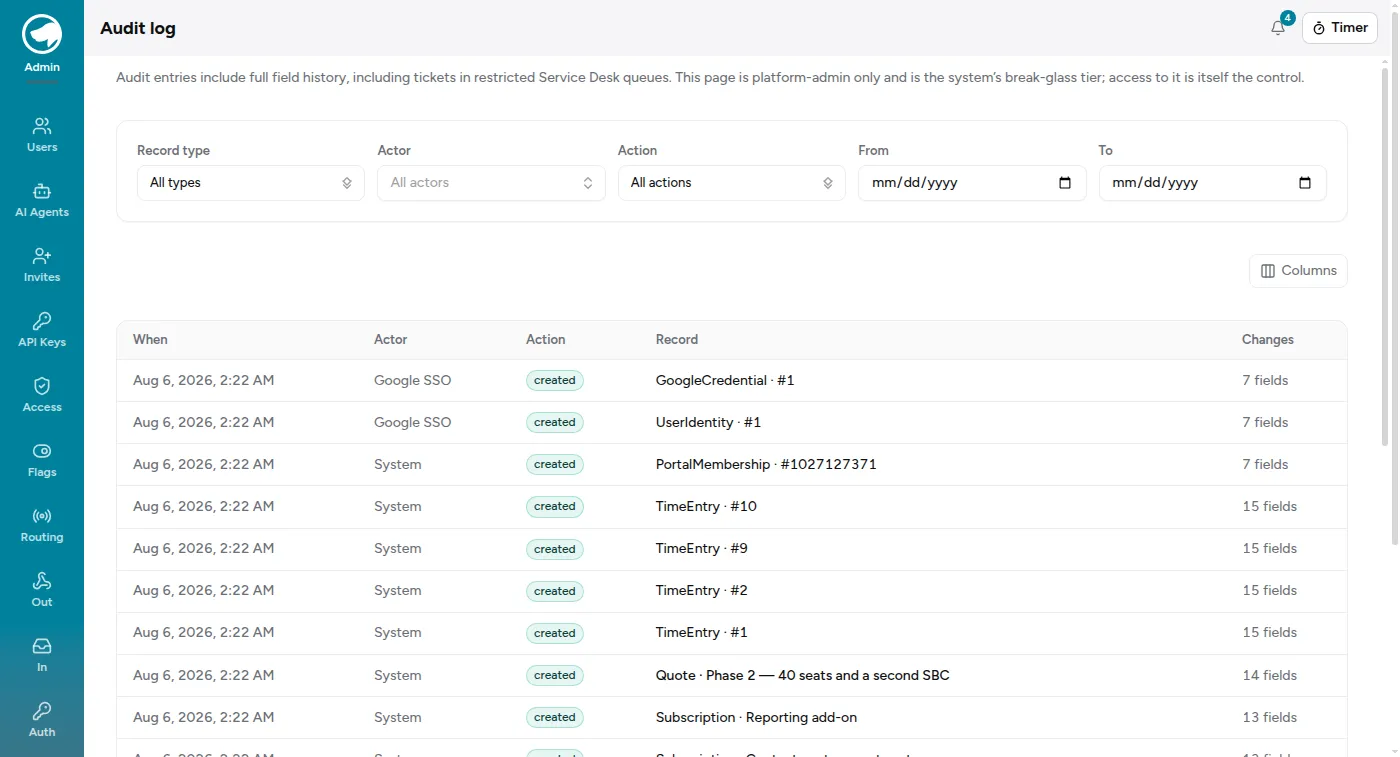Viewport: 1400px width, 757px height.
Task: Click the From date field
Action: pos(972,183)
